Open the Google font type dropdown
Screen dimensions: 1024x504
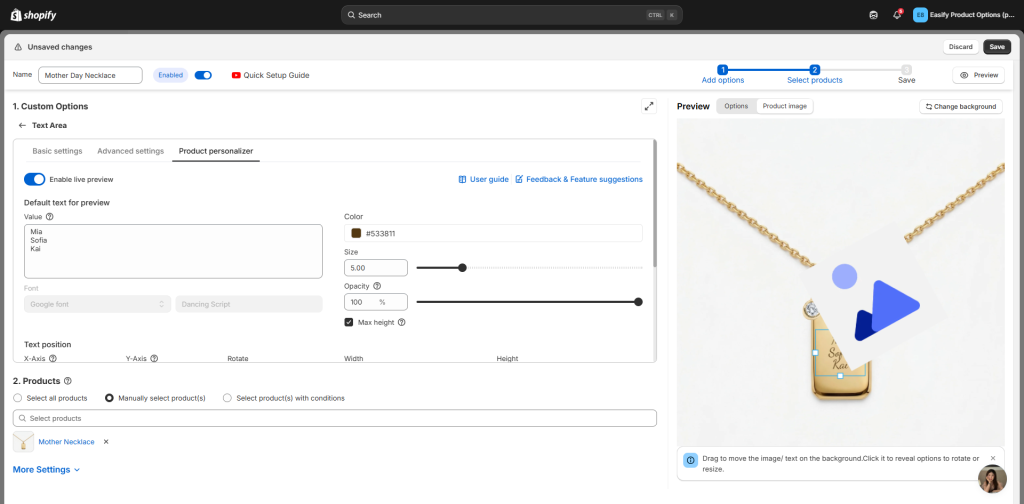click(x=98, y=304)
